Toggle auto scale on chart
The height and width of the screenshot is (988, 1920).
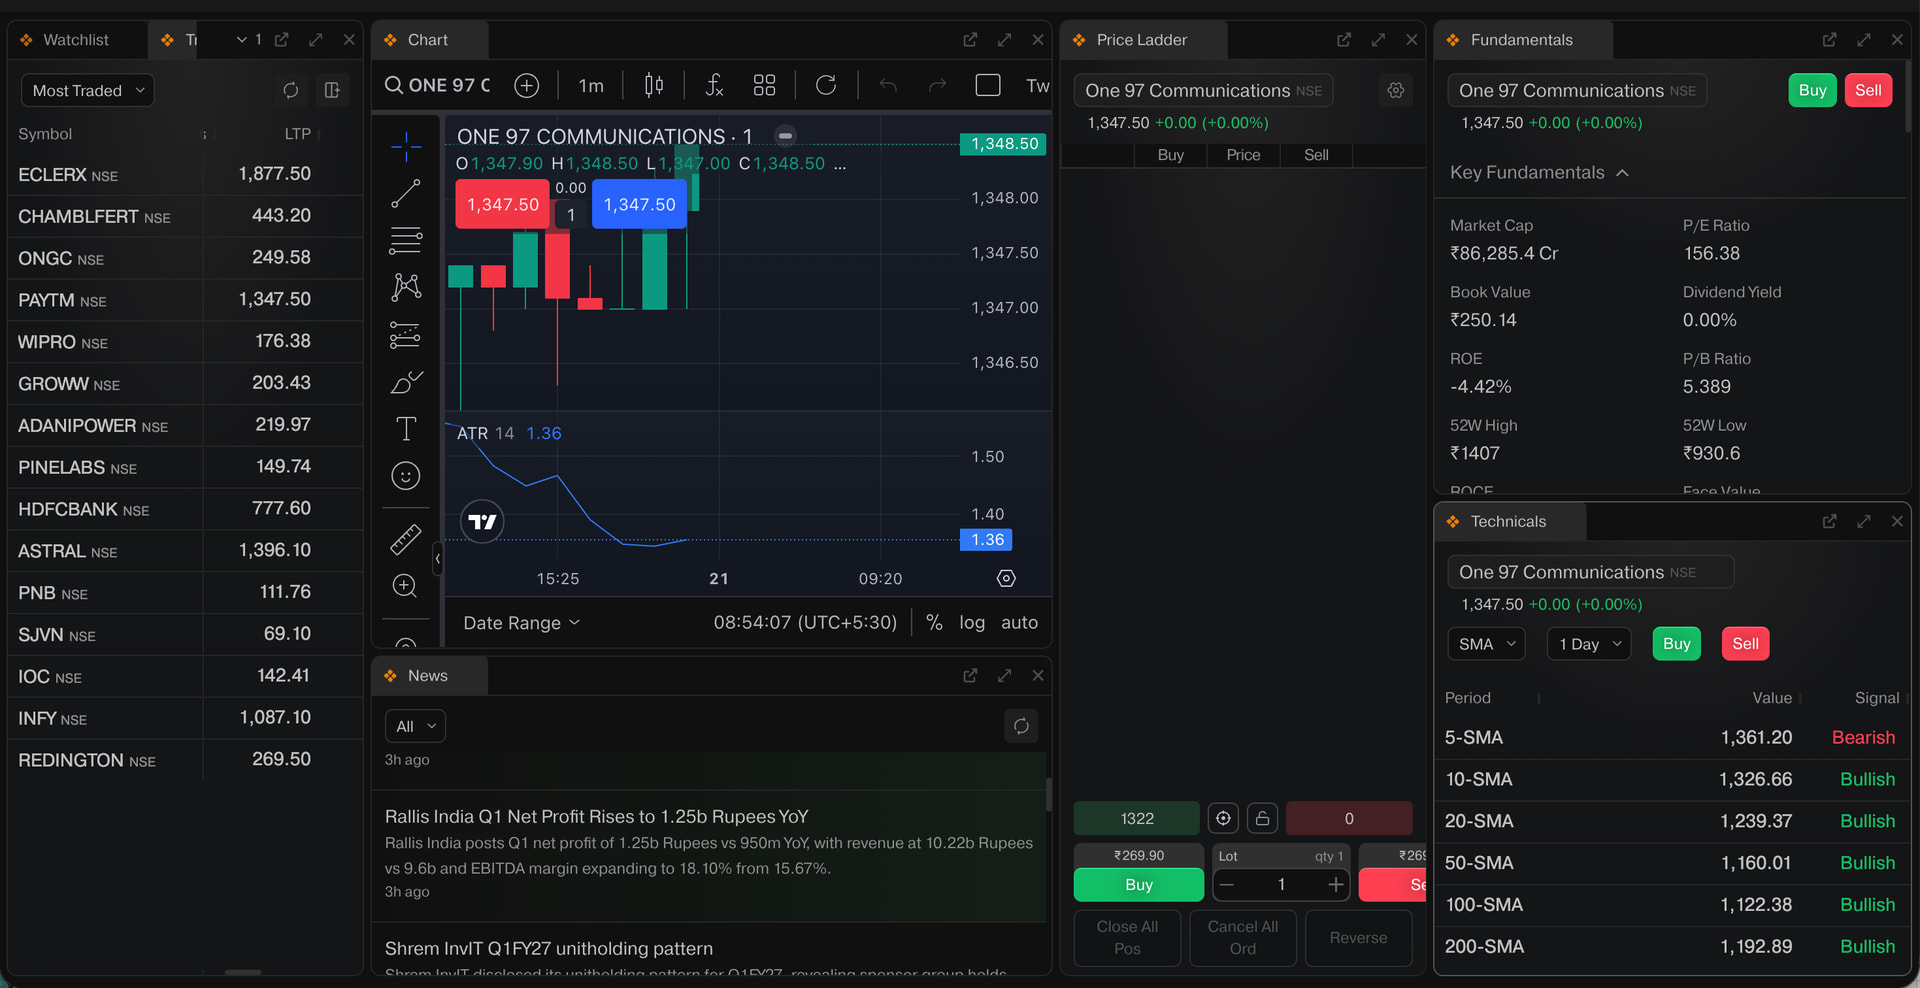[1019, 622]
